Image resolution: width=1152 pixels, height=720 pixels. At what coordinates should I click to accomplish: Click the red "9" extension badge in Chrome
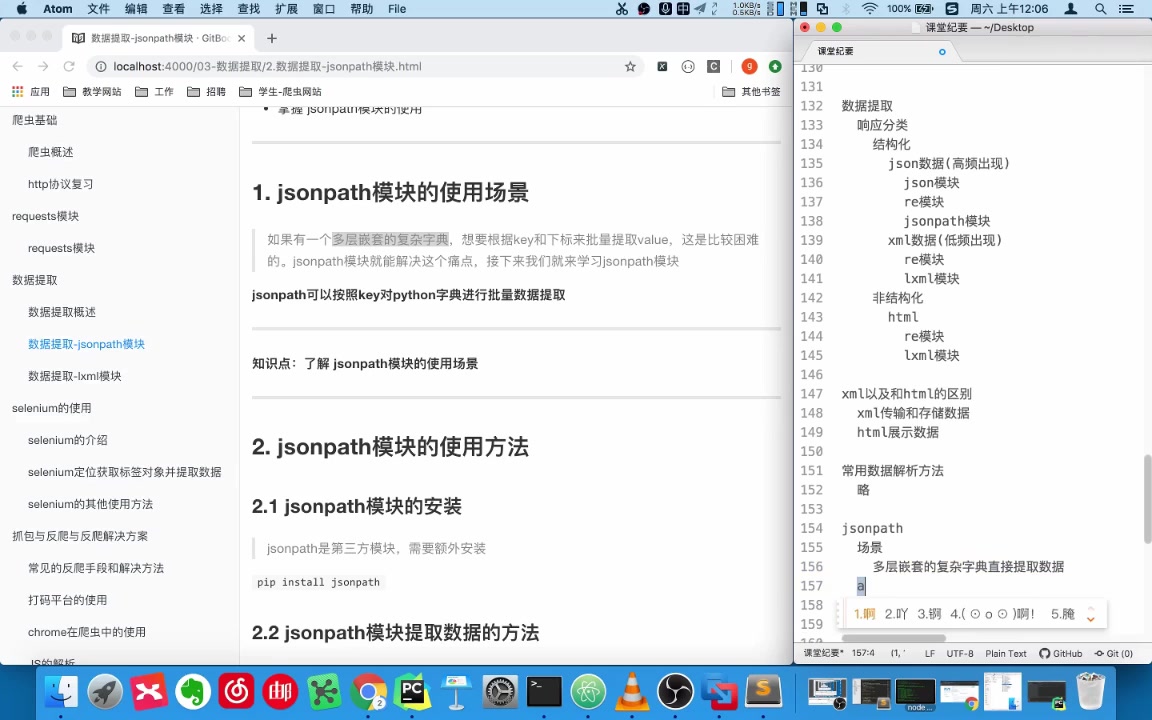749,66
